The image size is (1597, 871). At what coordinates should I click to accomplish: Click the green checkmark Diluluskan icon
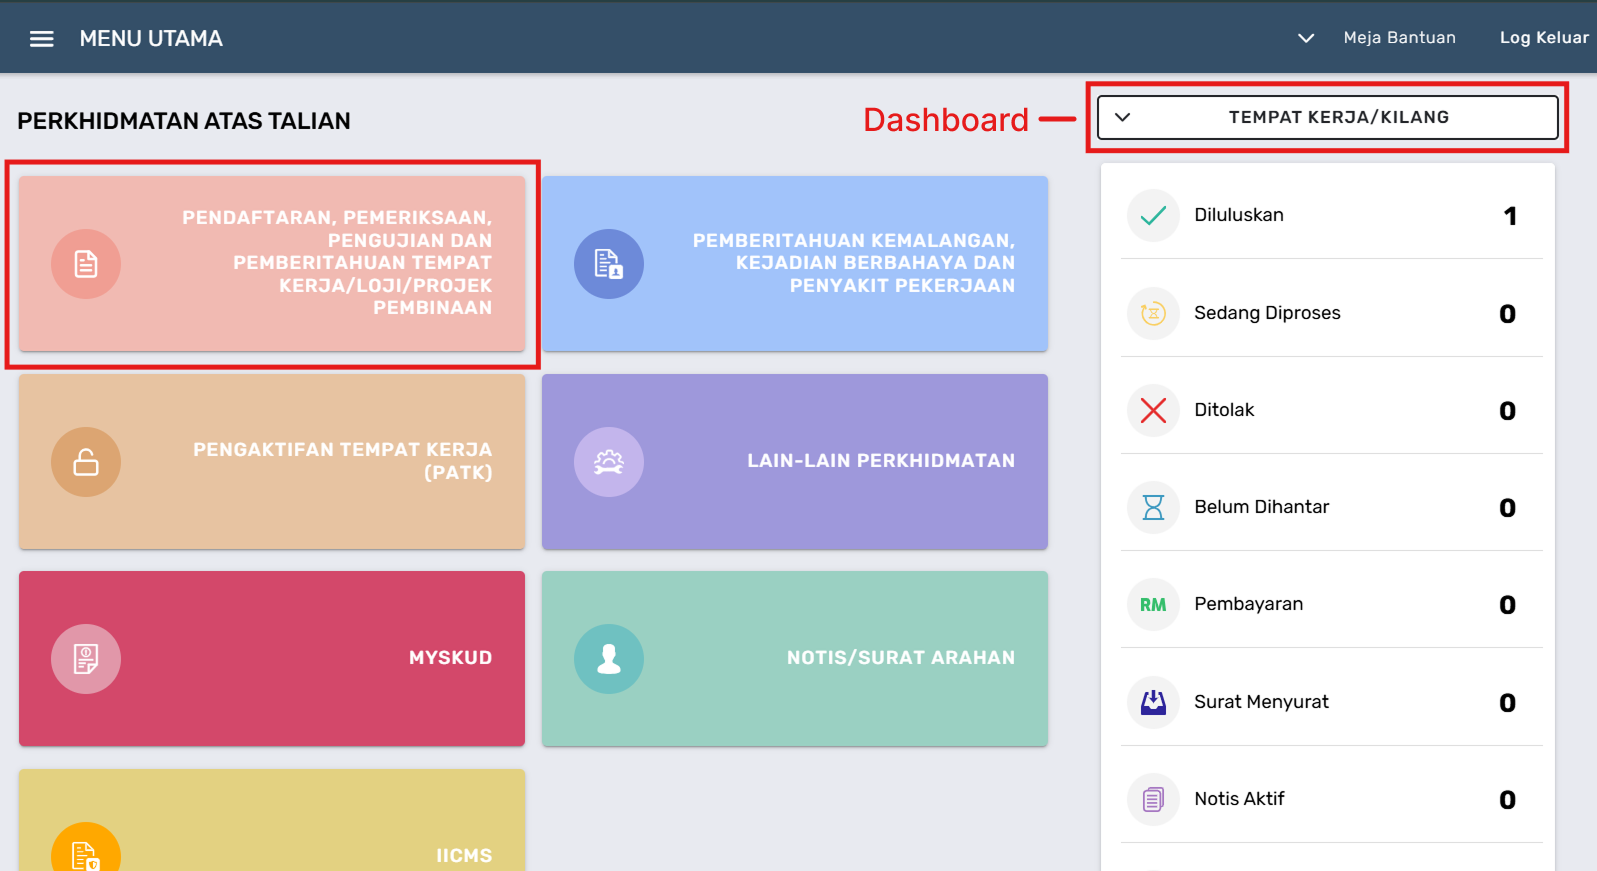(1153, 216)
